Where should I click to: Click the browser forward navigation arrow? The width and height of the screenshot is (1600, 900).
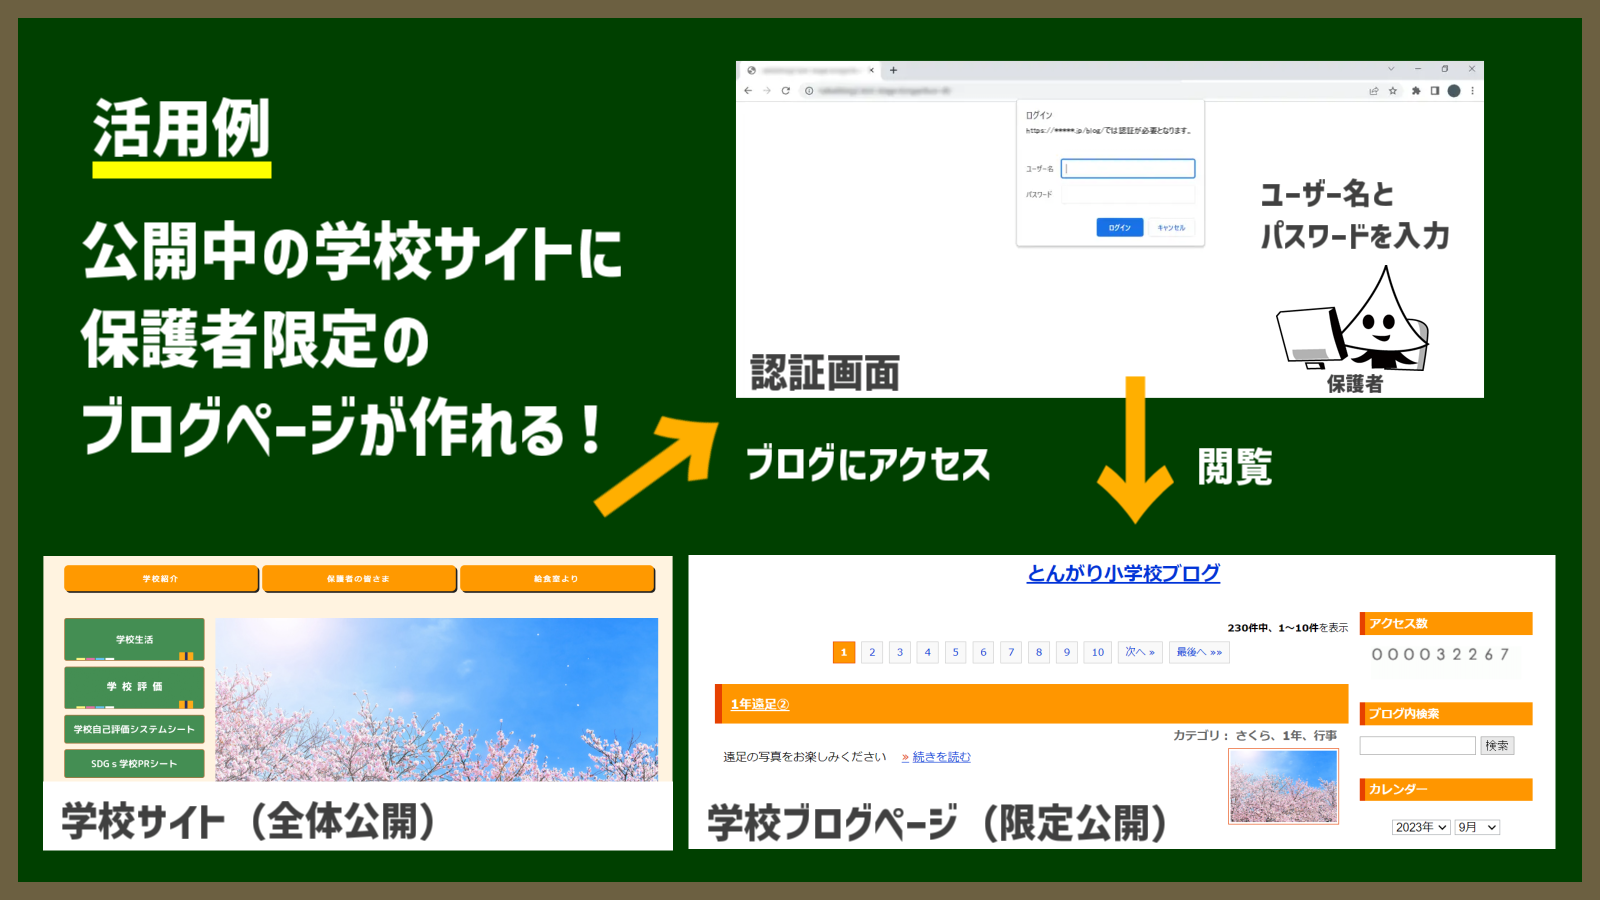[767, 90]
